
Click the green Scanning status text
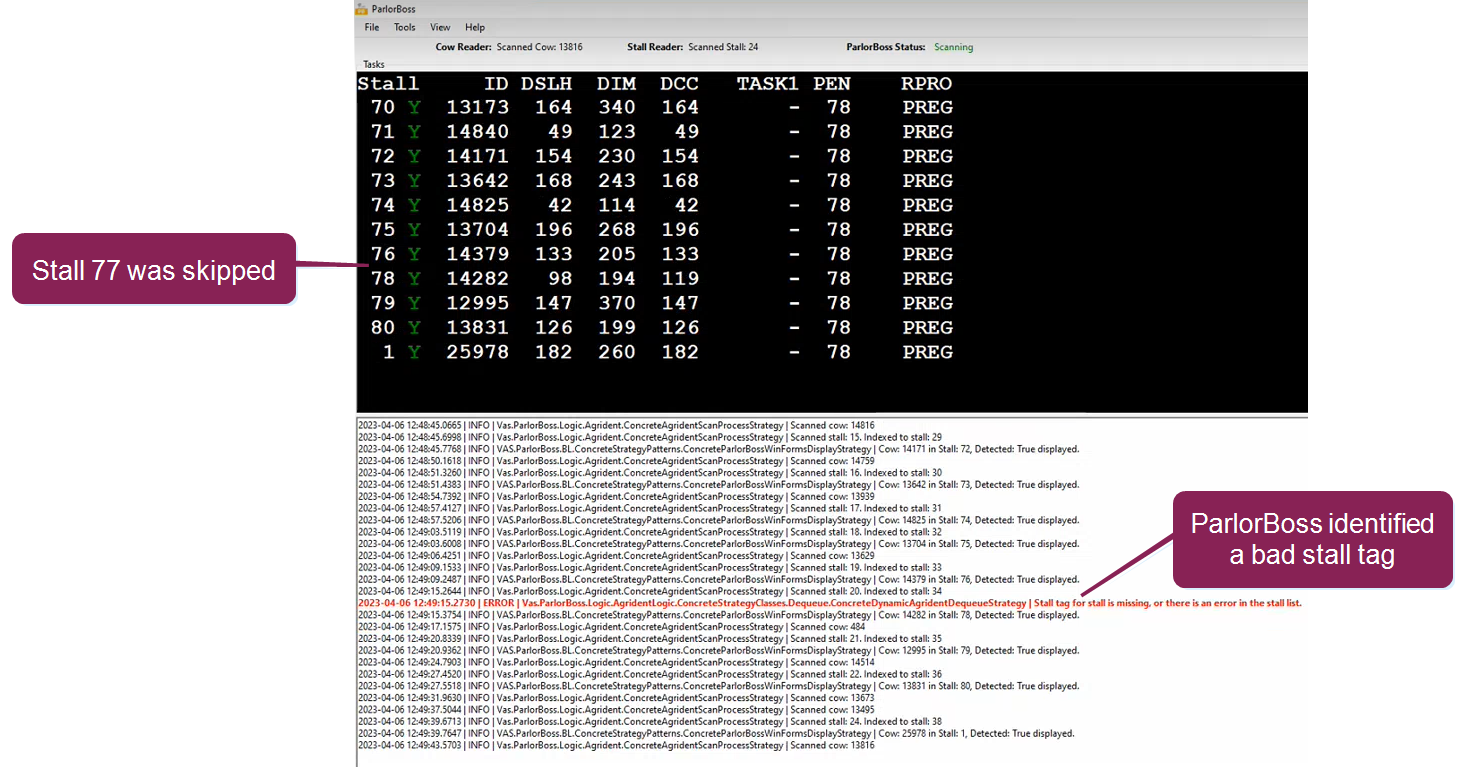(x=953, y=47)
